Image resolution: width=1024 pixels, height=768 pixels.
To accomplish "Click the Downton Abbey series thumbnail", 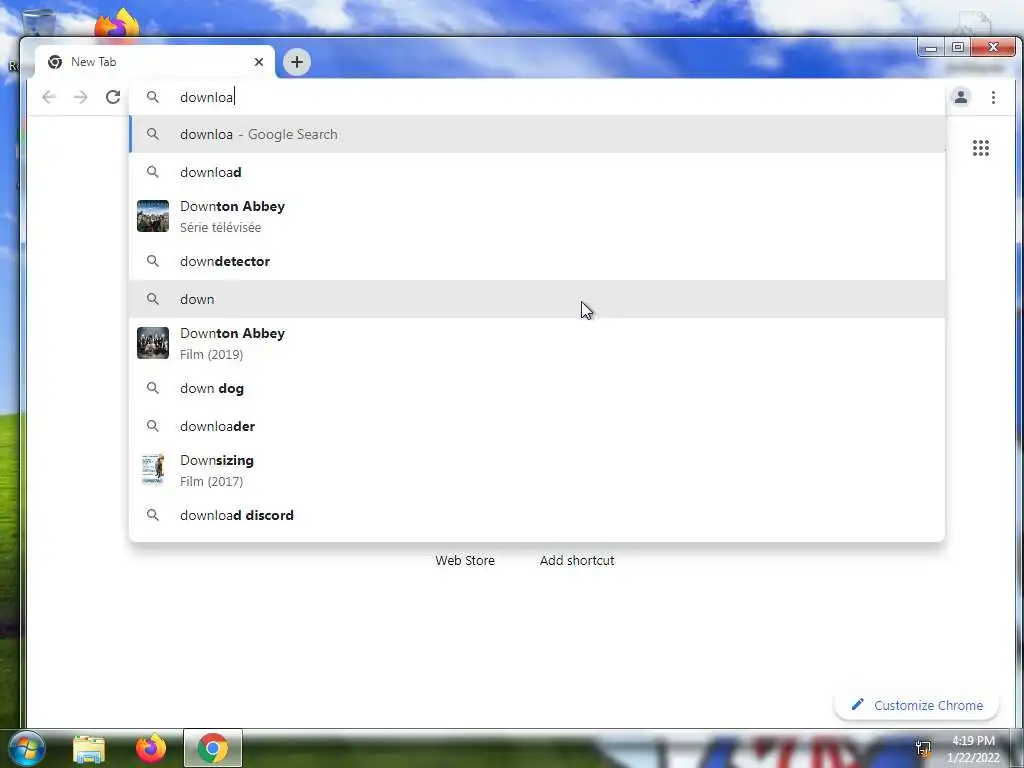I will (153, 216).
